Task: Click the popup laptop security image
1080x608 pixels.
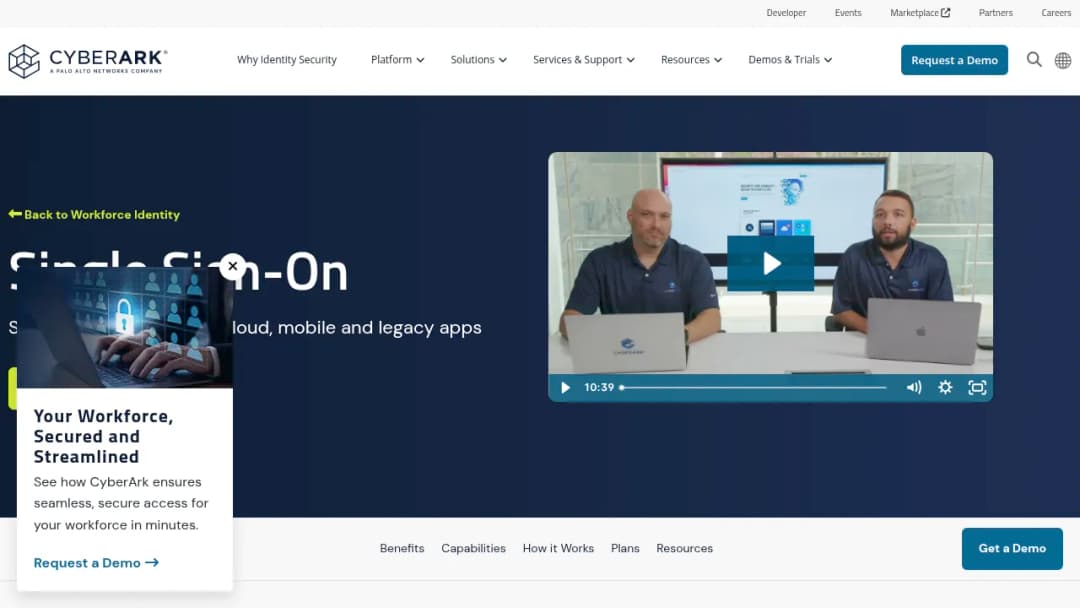Action: click(x=125, y=327)
